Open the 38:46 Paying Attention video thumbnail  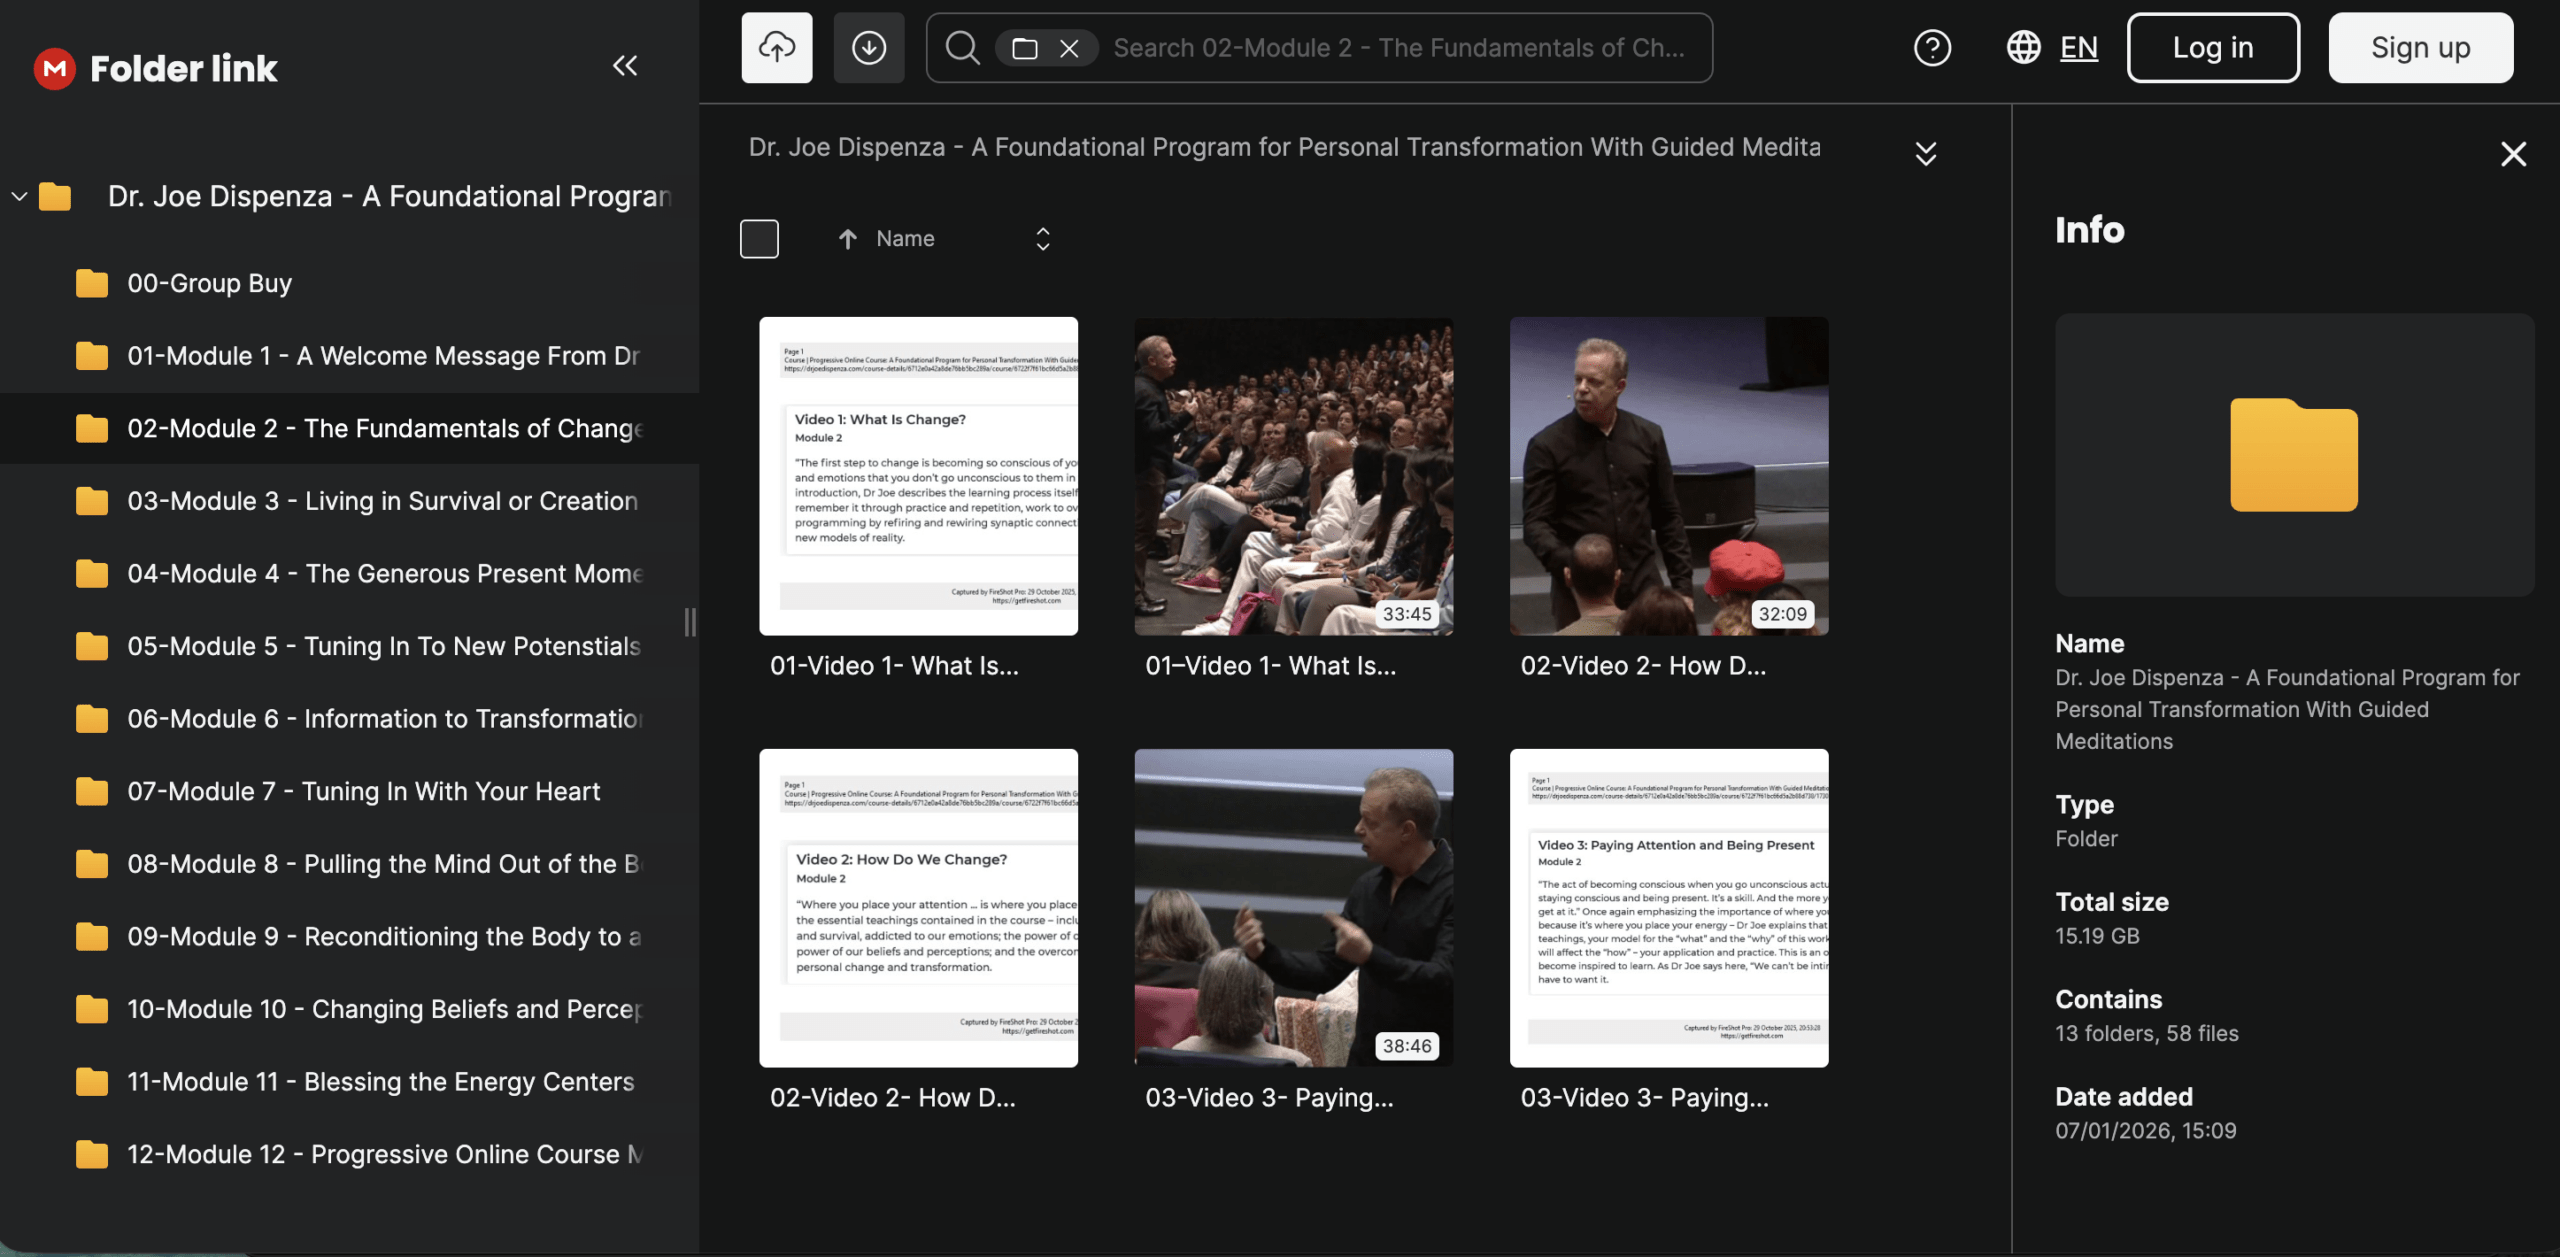1293,907
